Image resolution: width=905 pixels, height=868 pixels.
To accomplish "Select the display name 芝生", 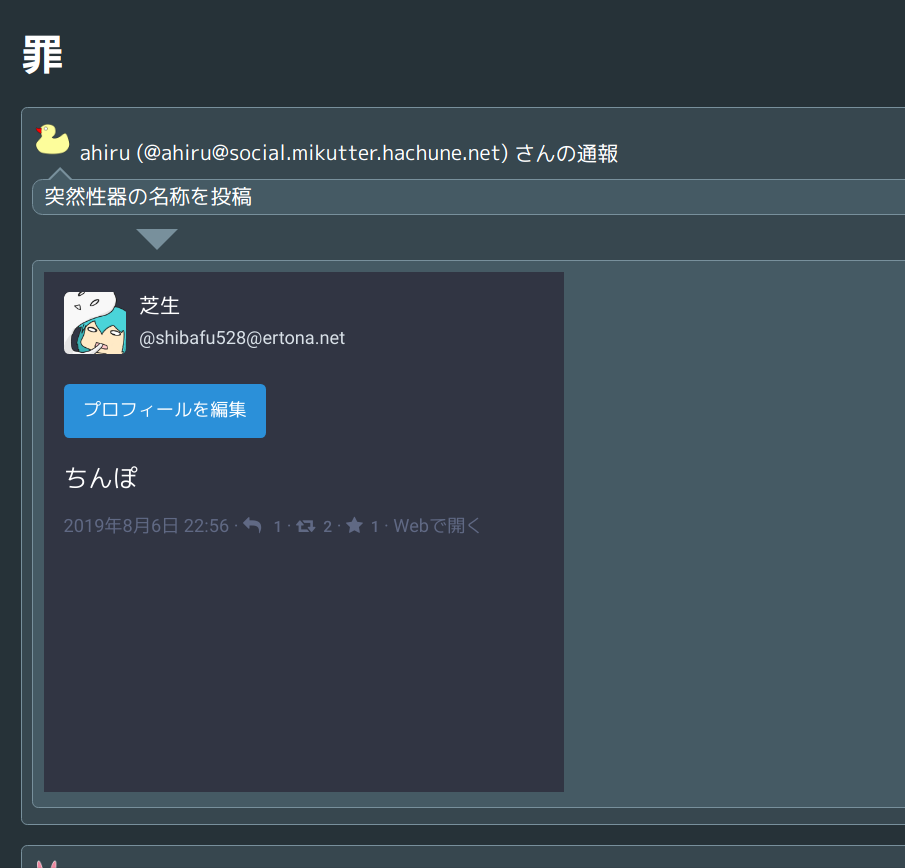I will [159, 306].
